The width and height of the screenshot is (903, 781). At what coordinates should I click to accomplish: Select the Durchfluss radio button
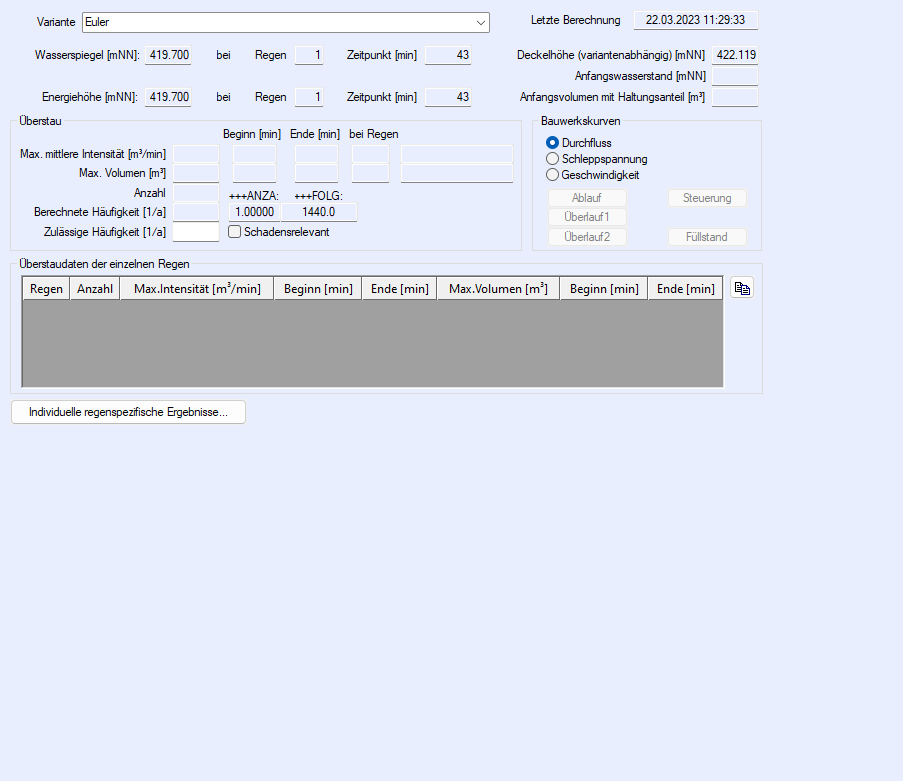pos(553,143)
